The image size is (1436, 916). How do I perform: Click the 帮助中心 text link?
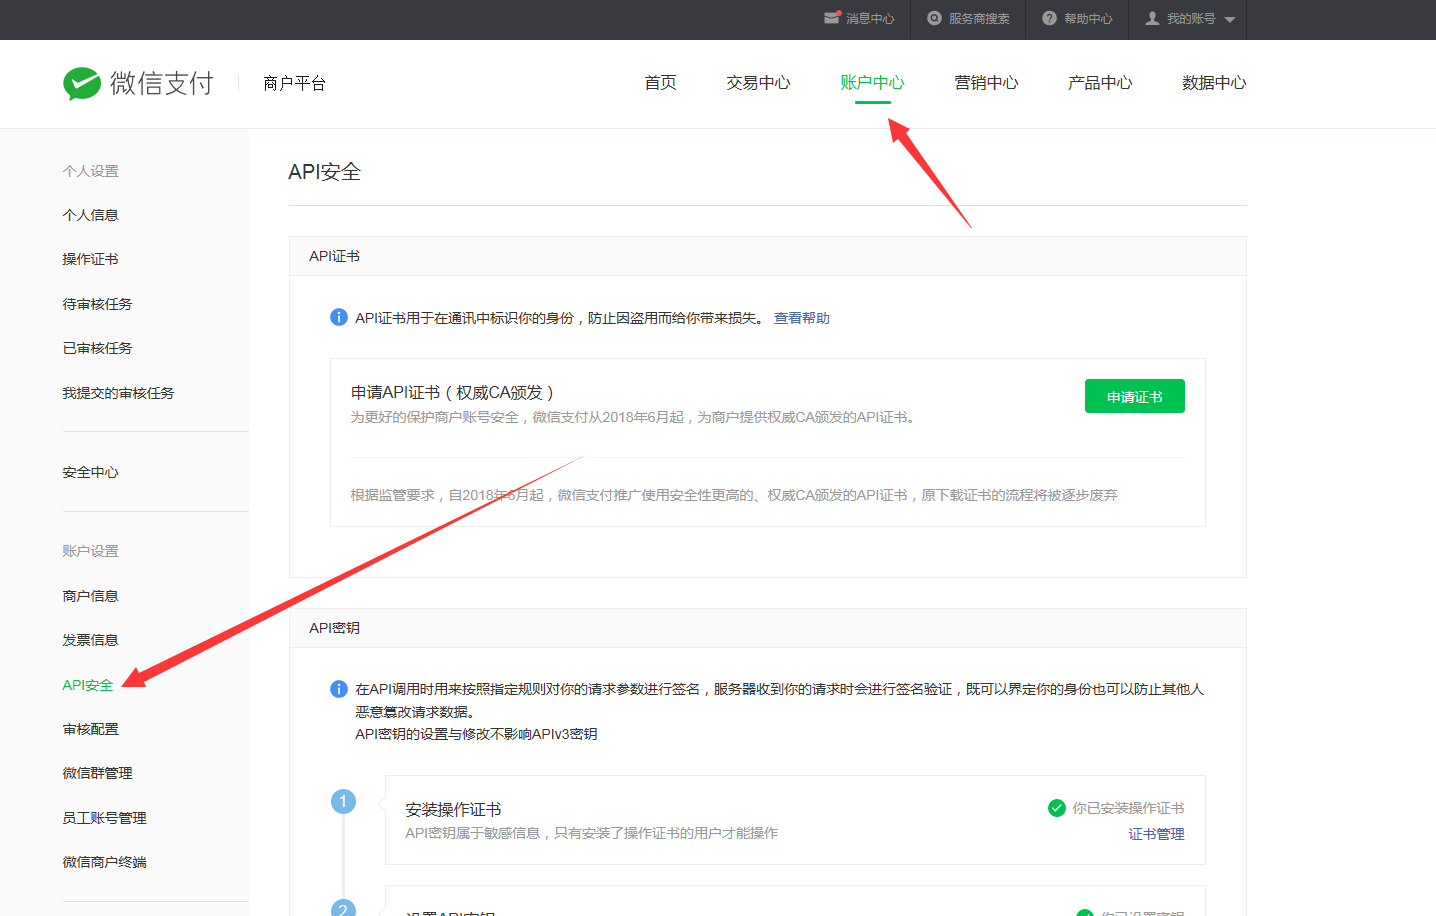[1088, 19]
